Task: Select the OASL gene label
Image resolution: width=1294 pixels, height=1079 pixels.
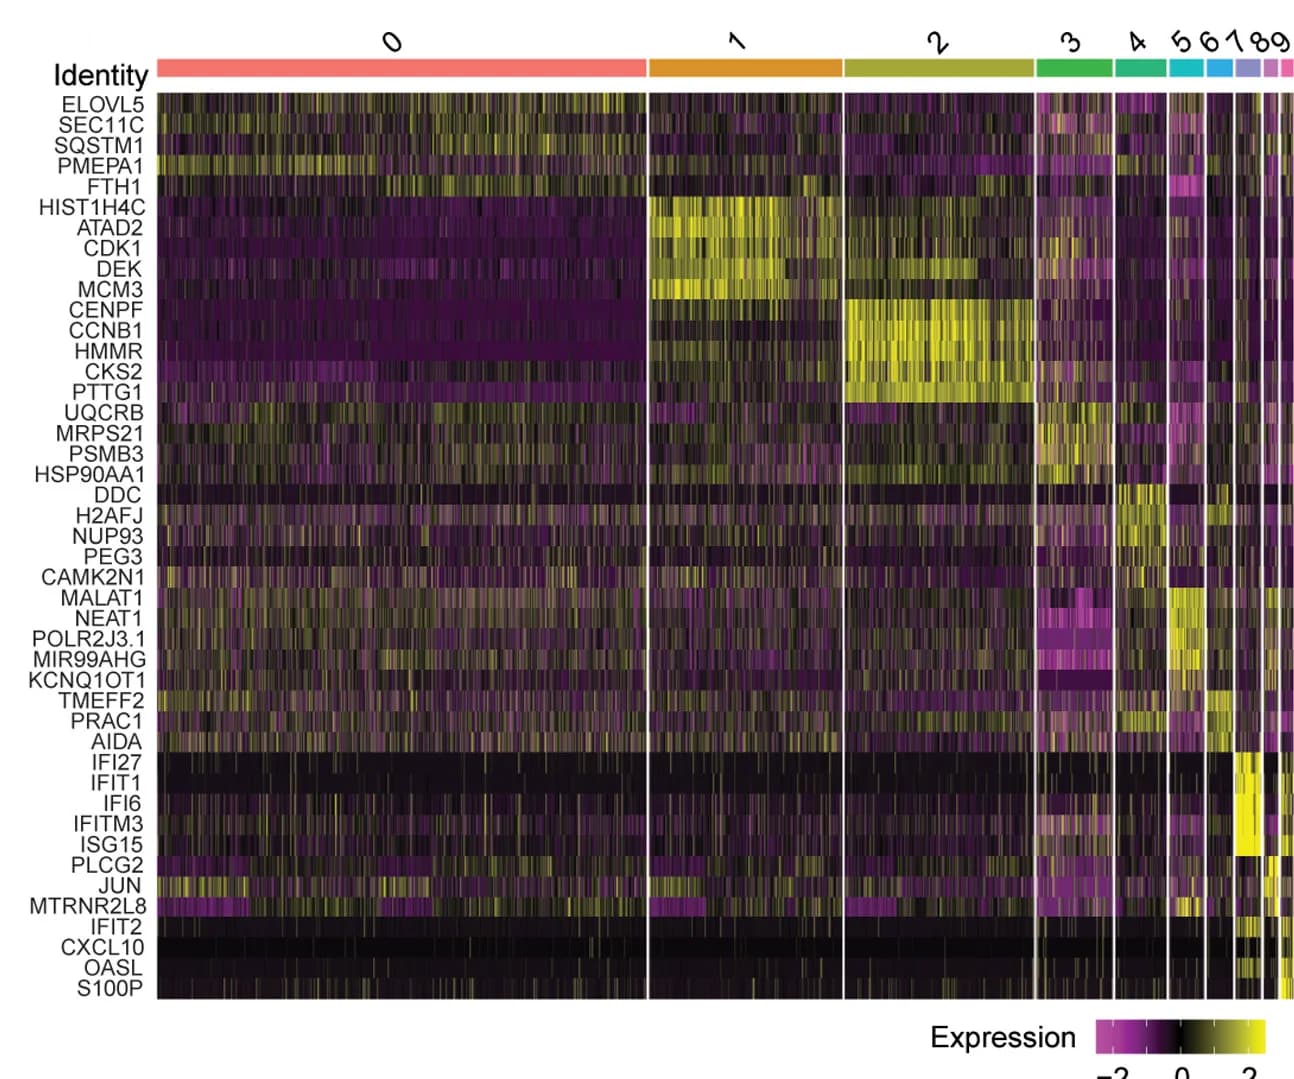Action: pyautogui.click(x=113, y=968)
